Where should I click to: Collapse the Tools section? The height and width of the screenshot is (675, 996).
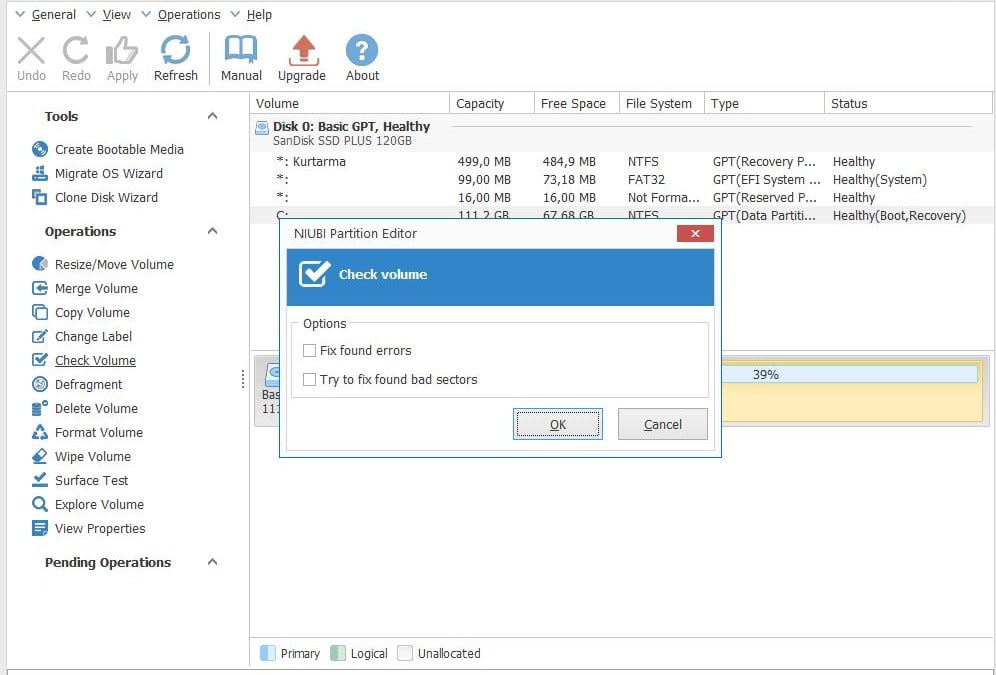212,116
